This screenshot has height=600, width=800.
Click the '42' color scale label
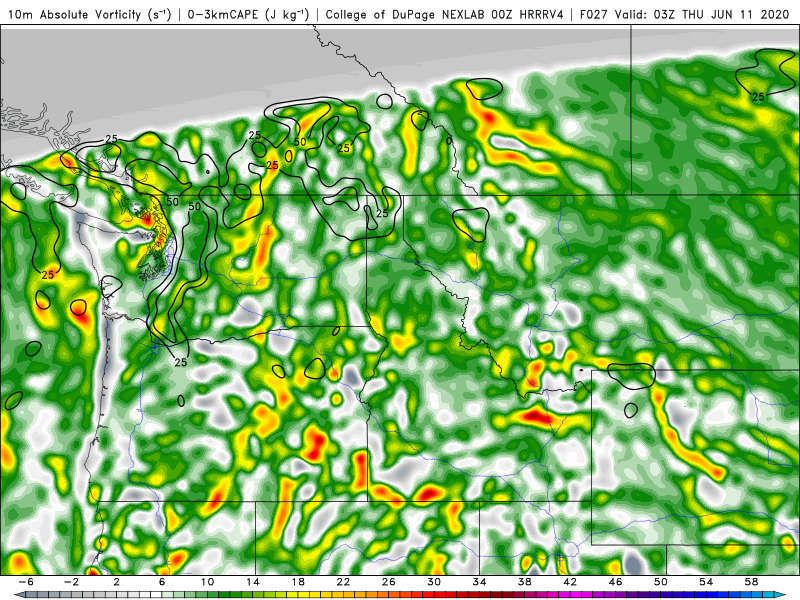570,582
